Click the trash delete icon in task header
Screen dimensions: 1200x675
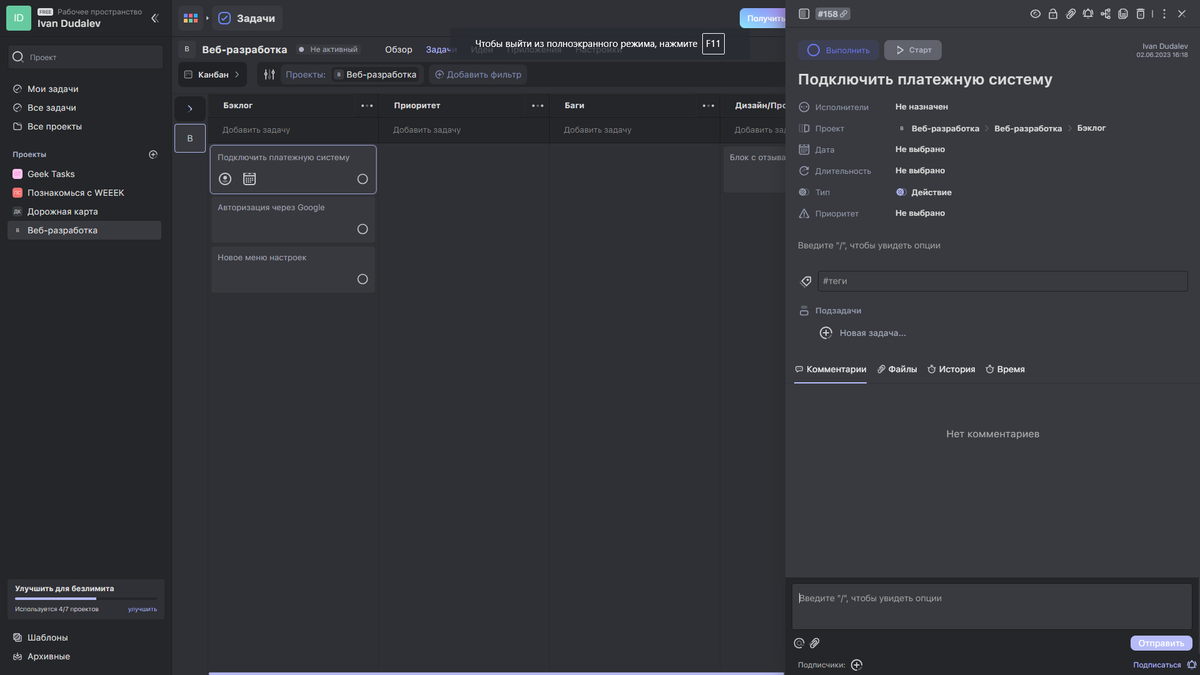[x=1140, y=14]
